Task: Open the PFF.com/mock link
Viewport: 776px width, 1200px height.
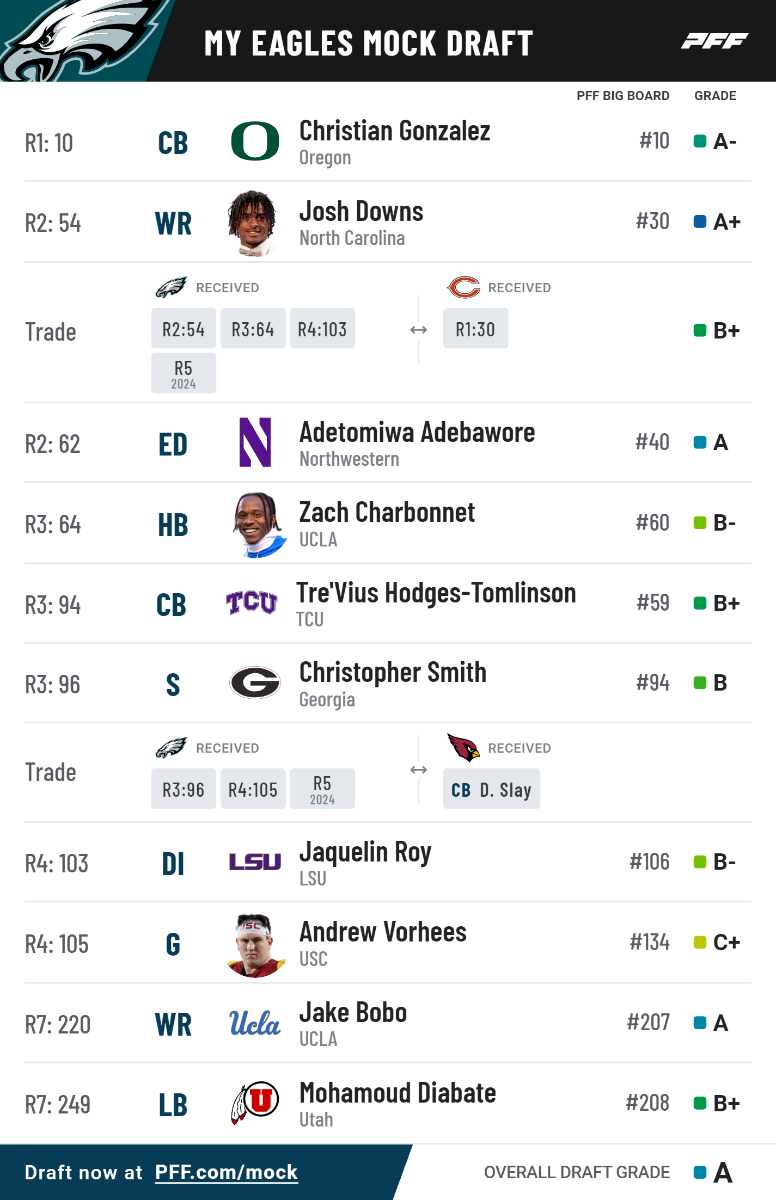Action: click(x=226, y=1172)
